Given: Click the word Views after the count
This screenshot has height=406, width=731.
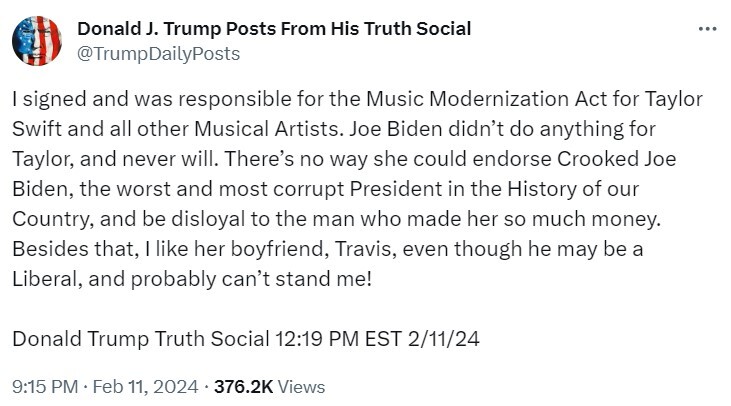Looking at the screenshot, I should click(301, 385).
